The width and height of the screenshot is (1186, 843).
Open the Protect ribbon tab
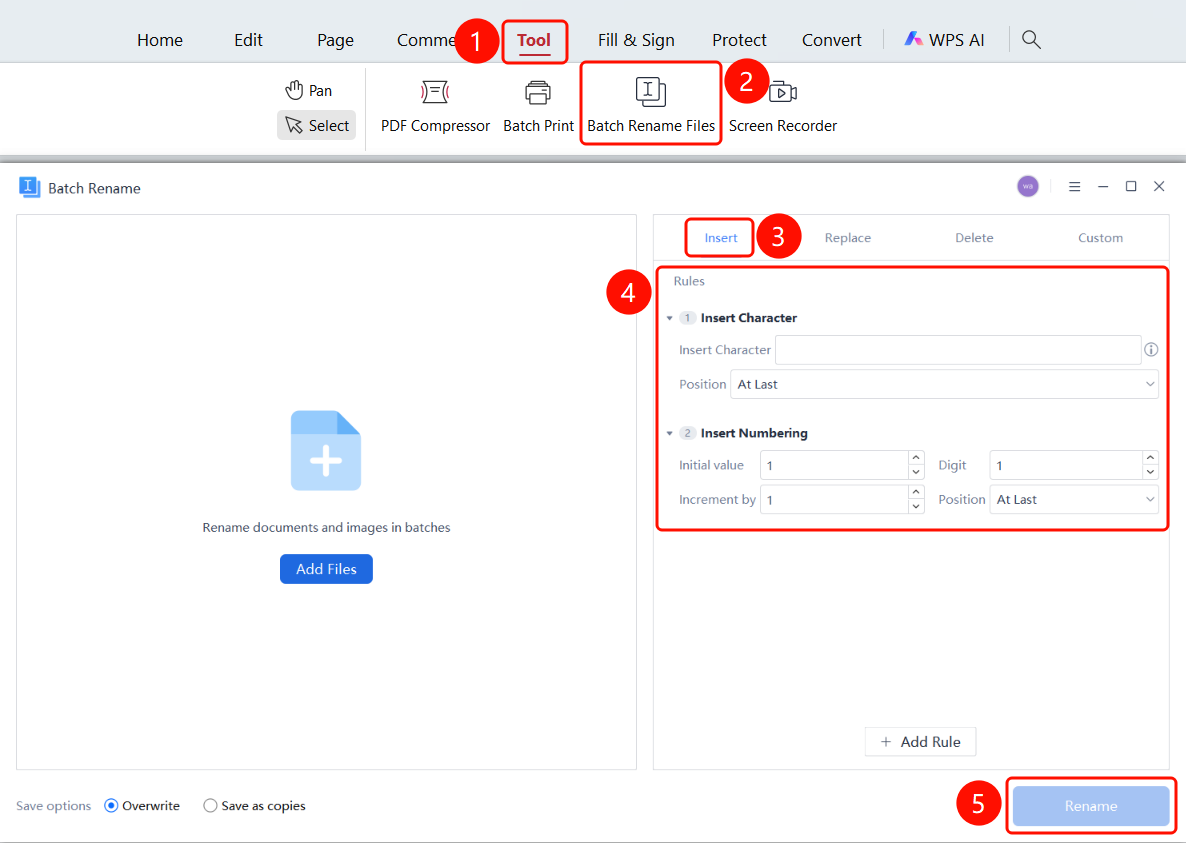click(x=739, y=40)
